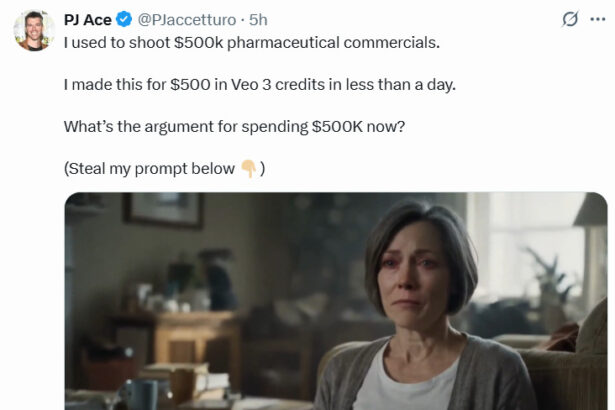Click the PJ Ace display name
The image size is (615, 410).
pyautogui.click(x=88, y=20)
